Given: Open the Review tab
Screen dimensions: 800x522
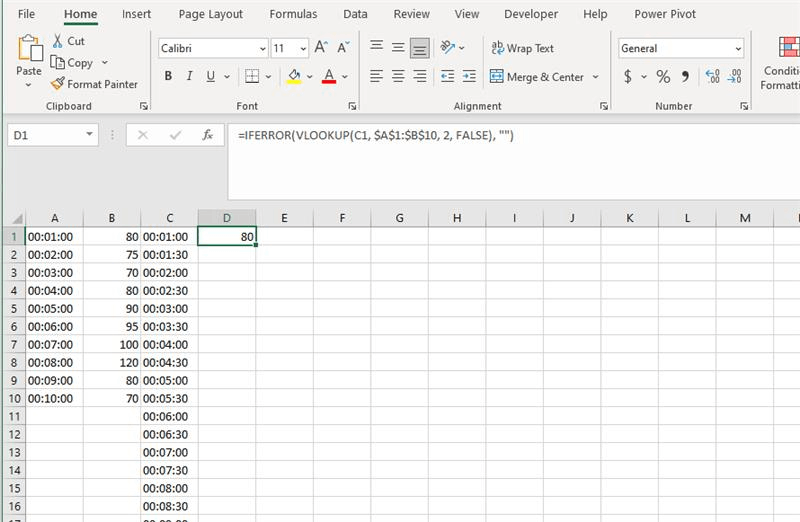Looking at the screenshot, I should coord(411,14).
